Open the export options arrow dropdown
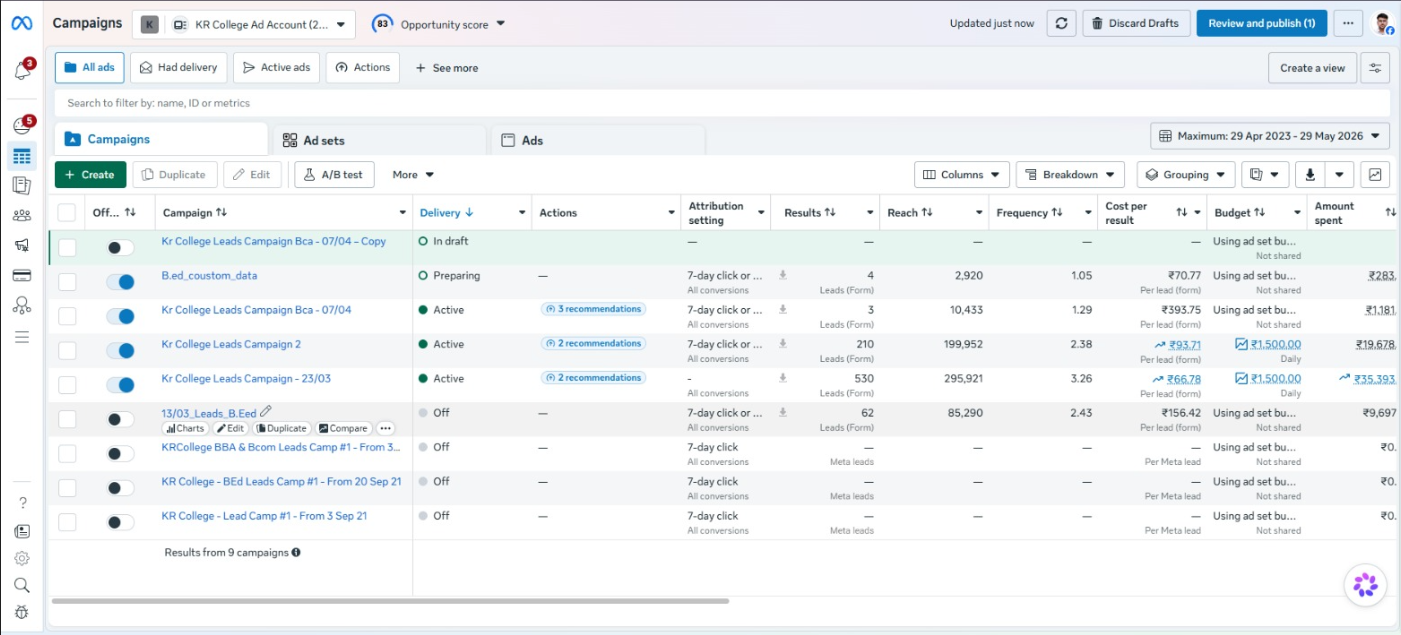Image resolution: width=1401 pixels, height=635 pixels. pyautogui.click(x=1340, y=175)
